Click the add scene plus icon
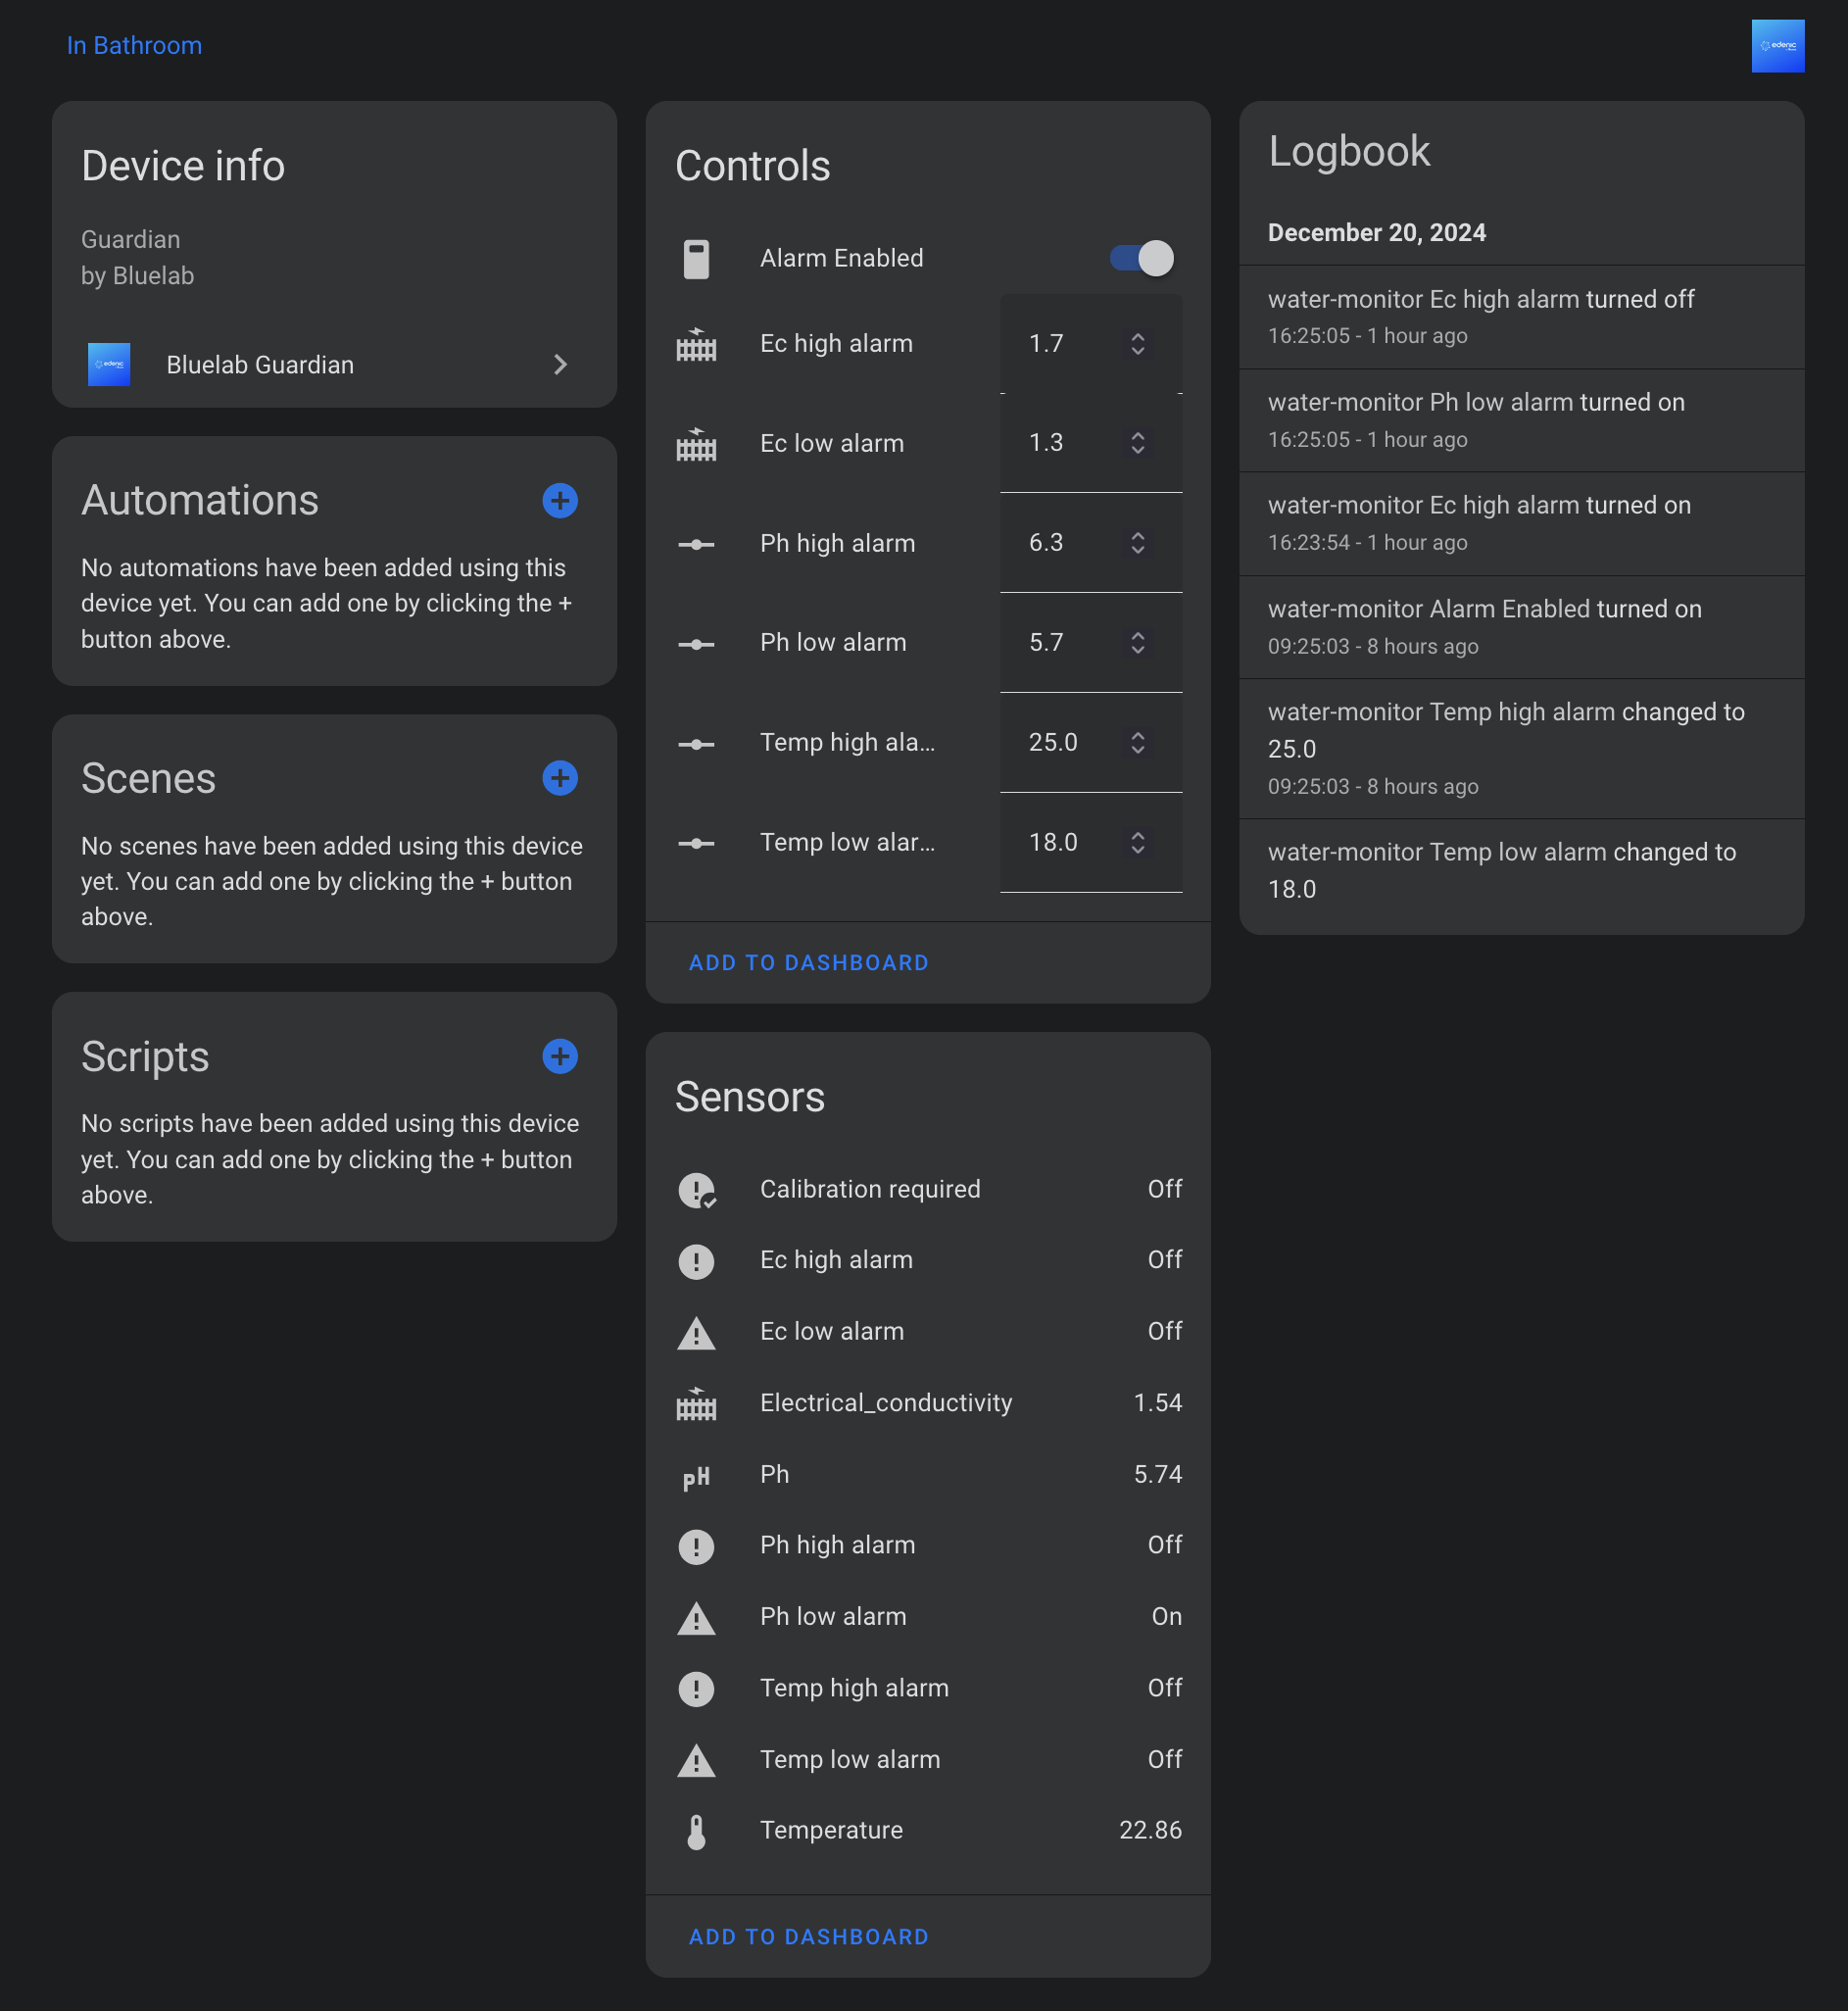The height and width of the screenshot is (2011, 1848). [559, 778]
